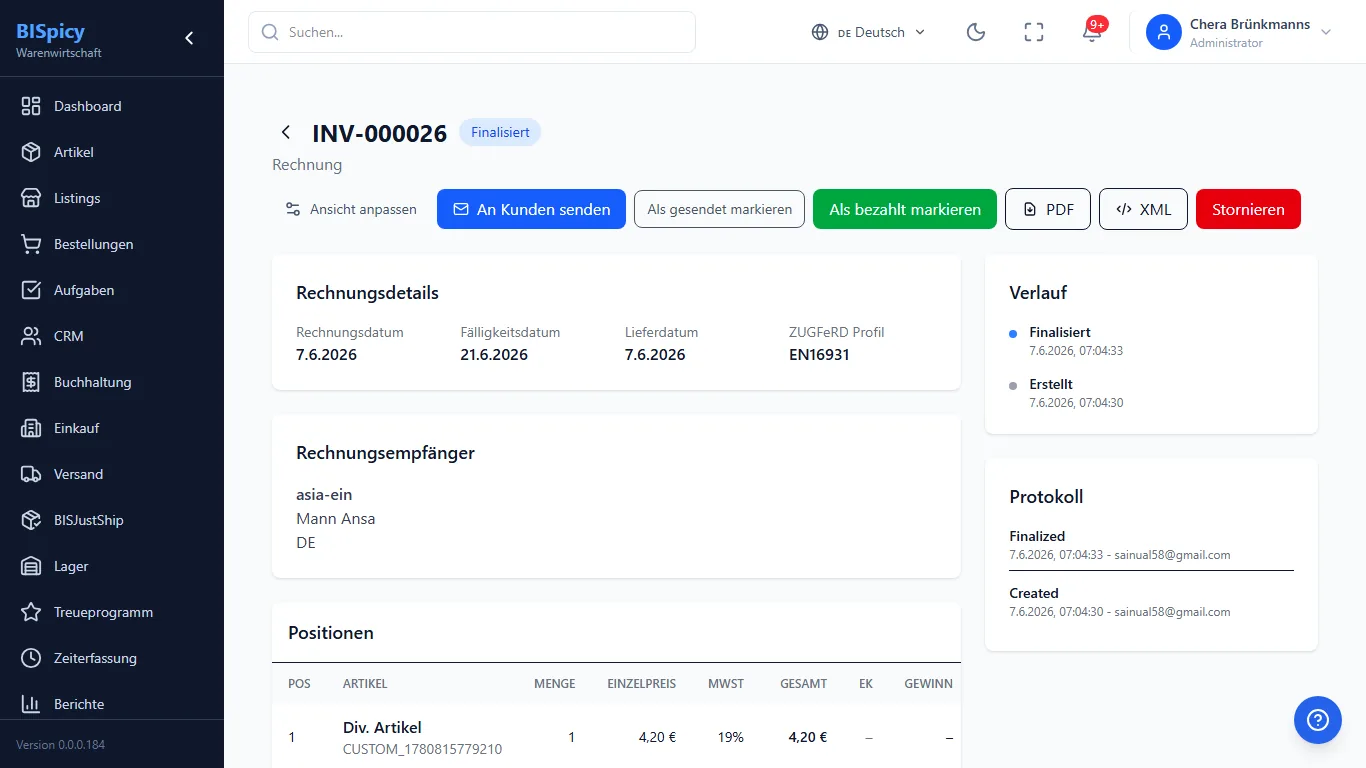Click the CRM people icon
The image size is (1366, 768).
(x=31, y=336)
